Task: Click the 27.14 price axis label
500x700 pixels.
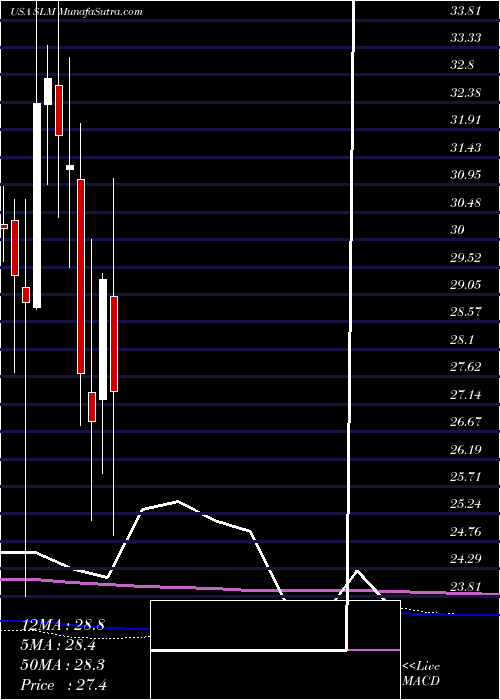Action: [x=466, y=395]
